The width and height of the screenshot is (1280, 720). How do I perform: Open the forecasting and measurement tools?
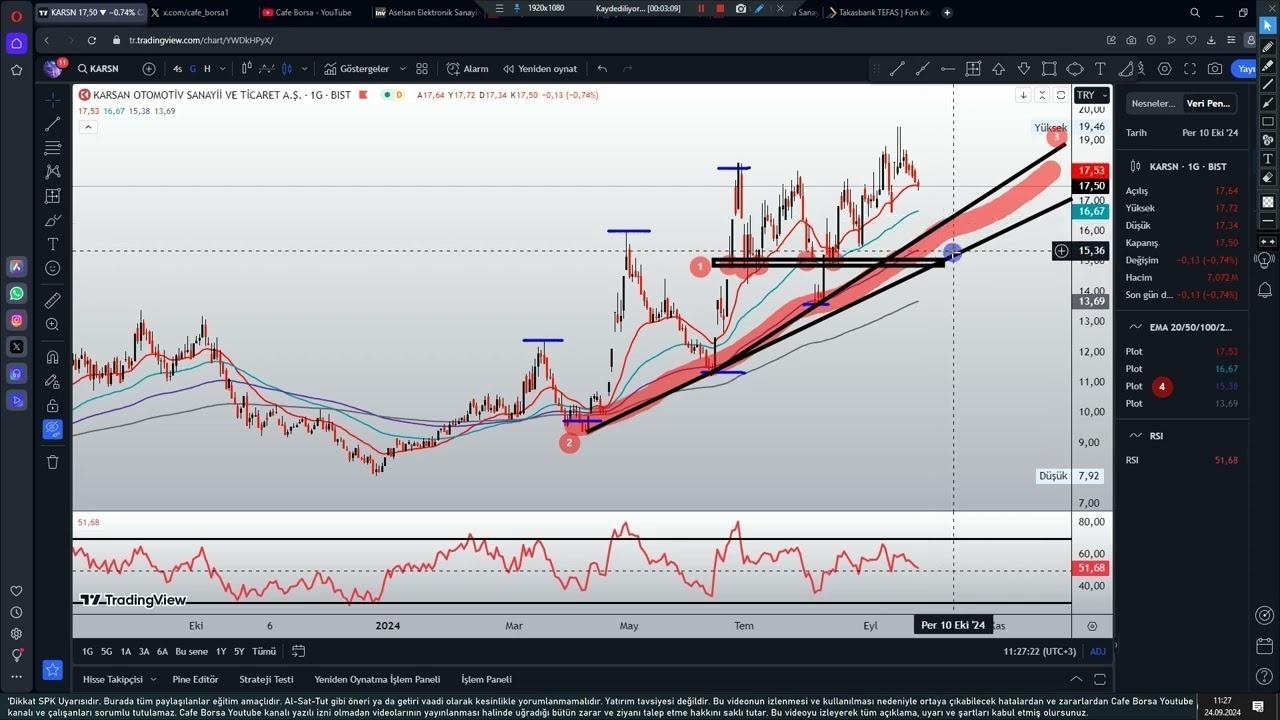coord(52,196)
